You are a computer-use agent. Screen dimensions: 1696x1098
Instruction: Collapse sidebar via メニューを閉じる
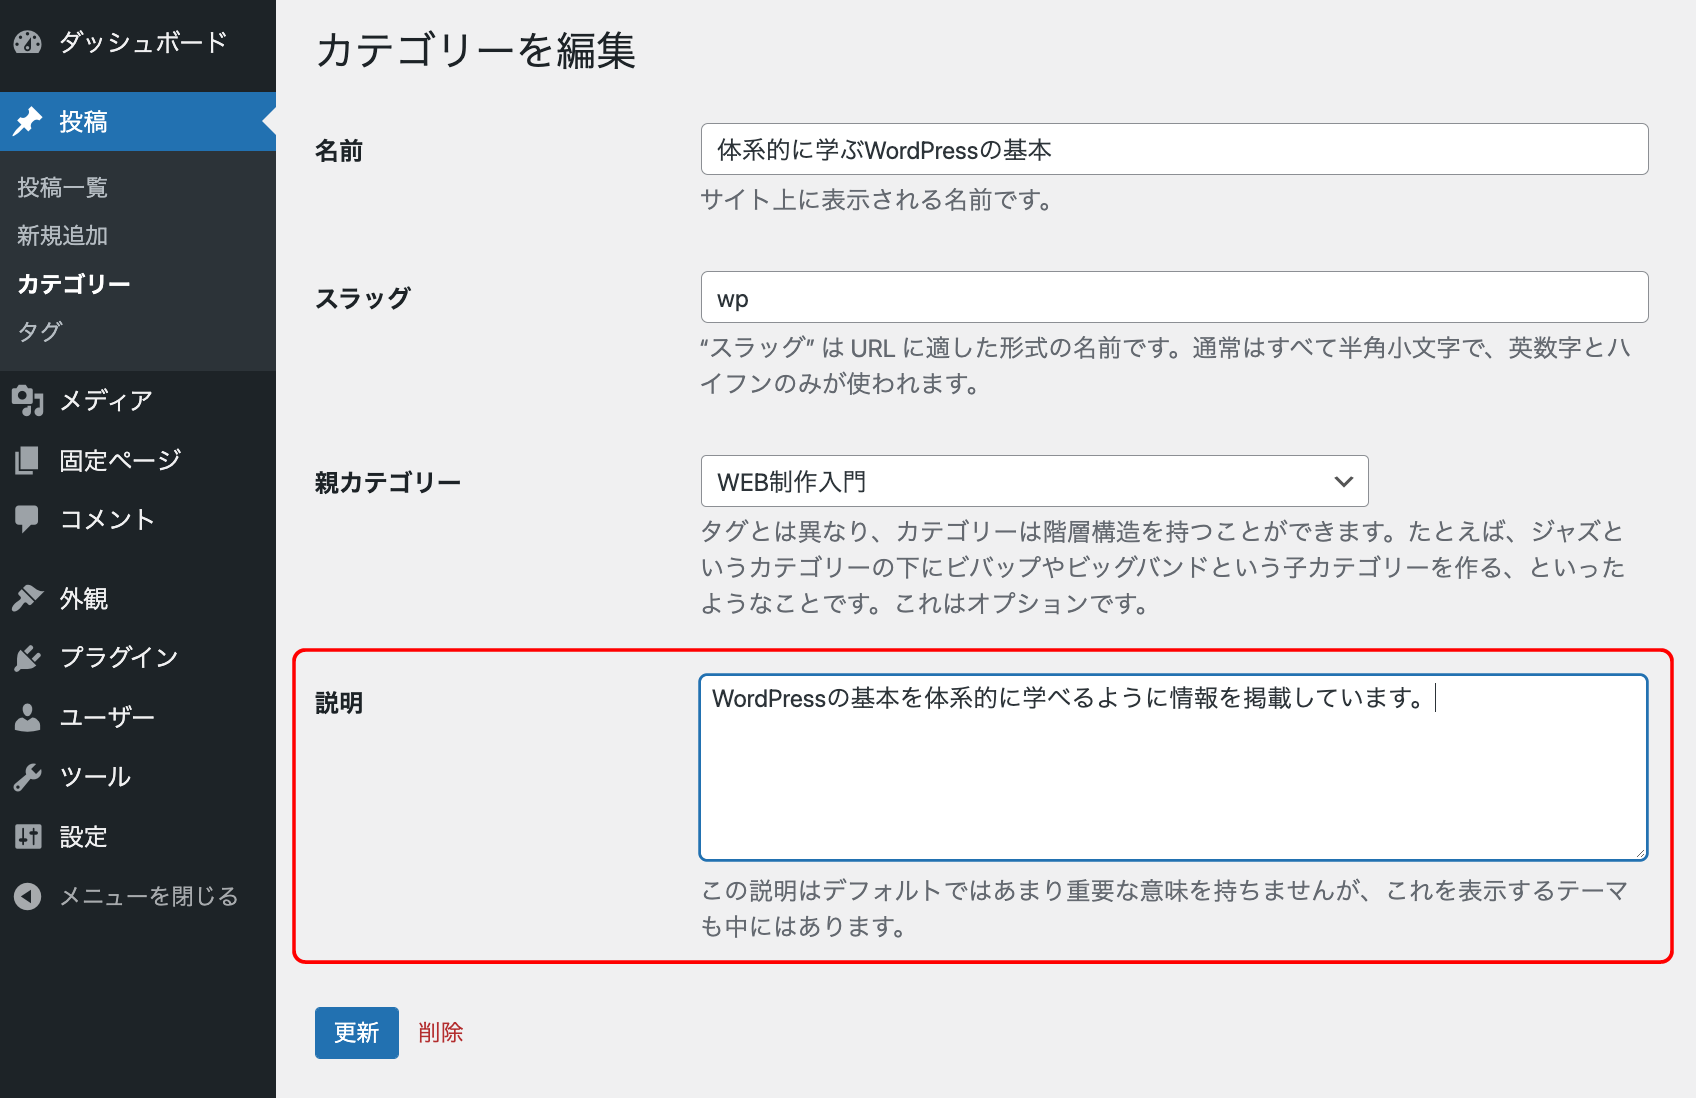tap(138, 896)
